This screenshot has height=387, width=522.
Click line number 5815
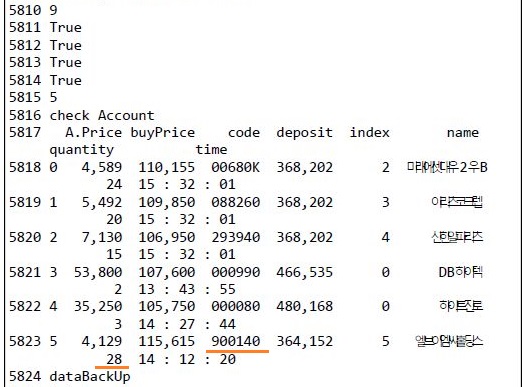tap(25, 97)
